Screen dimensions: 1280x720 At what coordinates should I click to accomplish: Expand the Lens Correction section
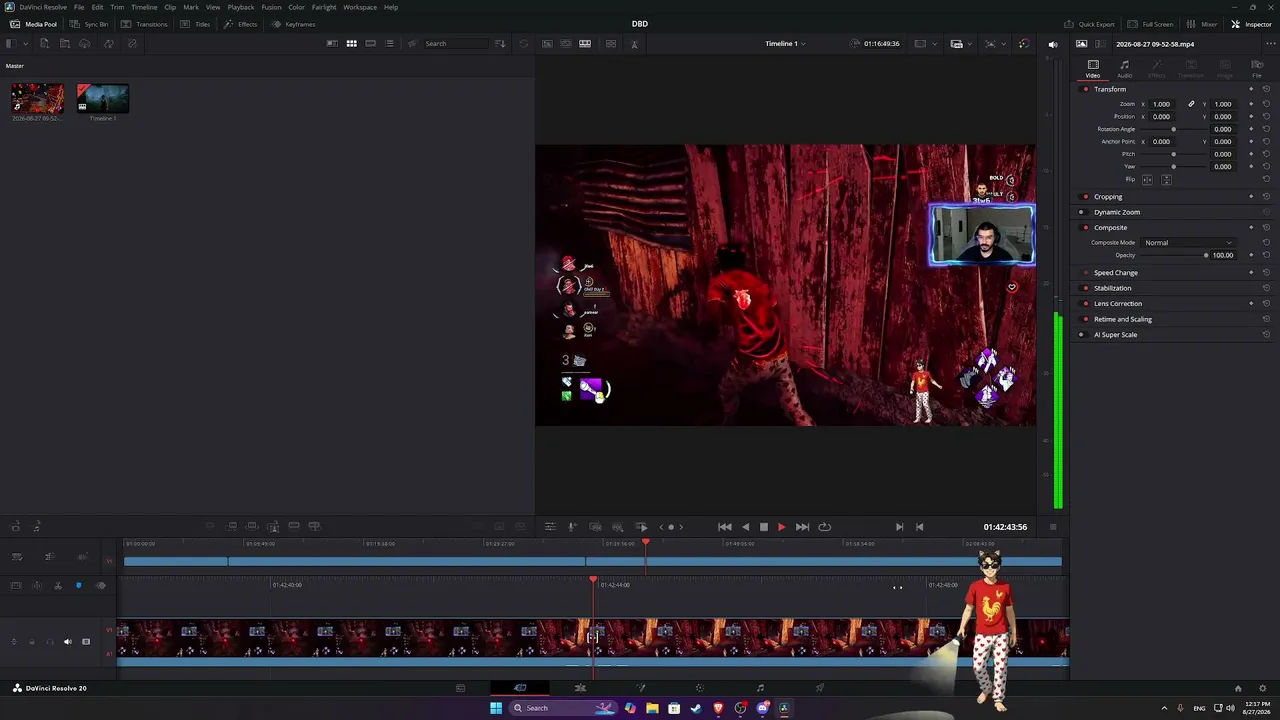click(x=1118, y=303)
